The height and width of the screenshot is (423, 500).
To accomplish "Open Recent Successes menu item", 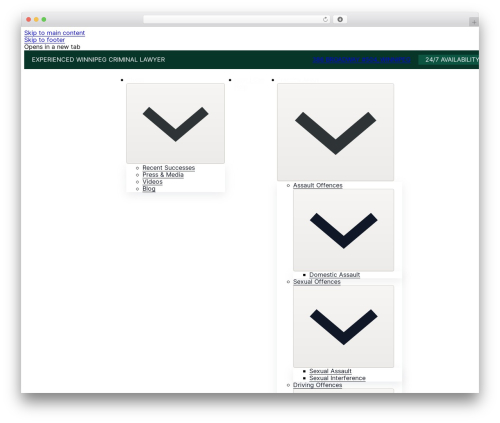I will pos(169,168).
